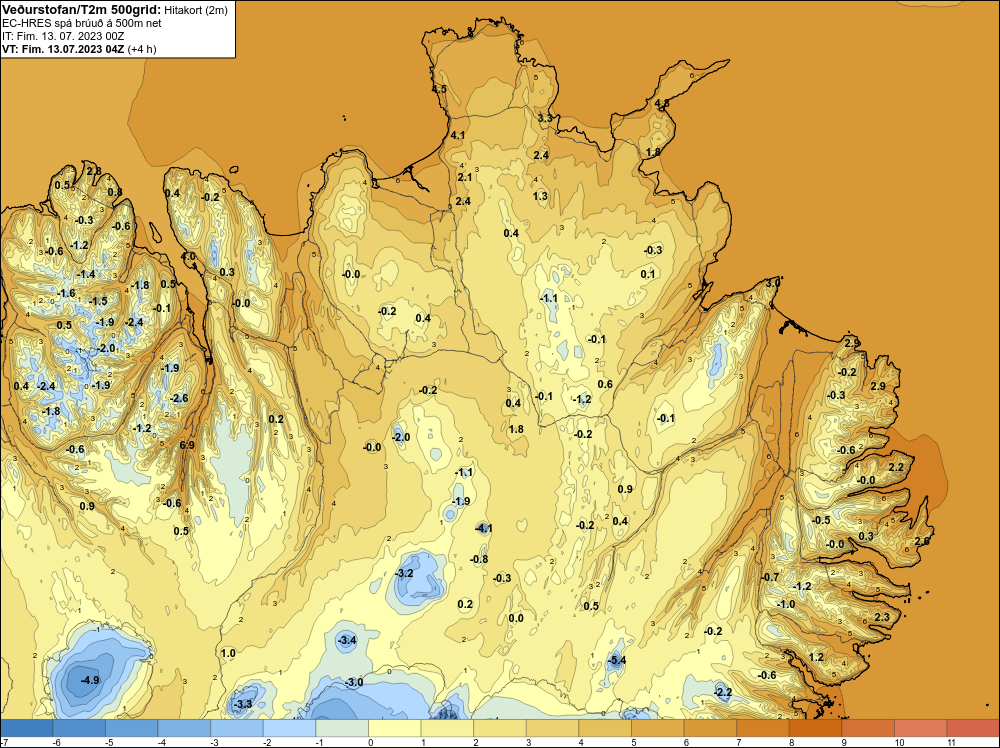The image size is (1000, 748).
Task: Click the positive 3.0 temperature label
Action: tap(773, 282)
